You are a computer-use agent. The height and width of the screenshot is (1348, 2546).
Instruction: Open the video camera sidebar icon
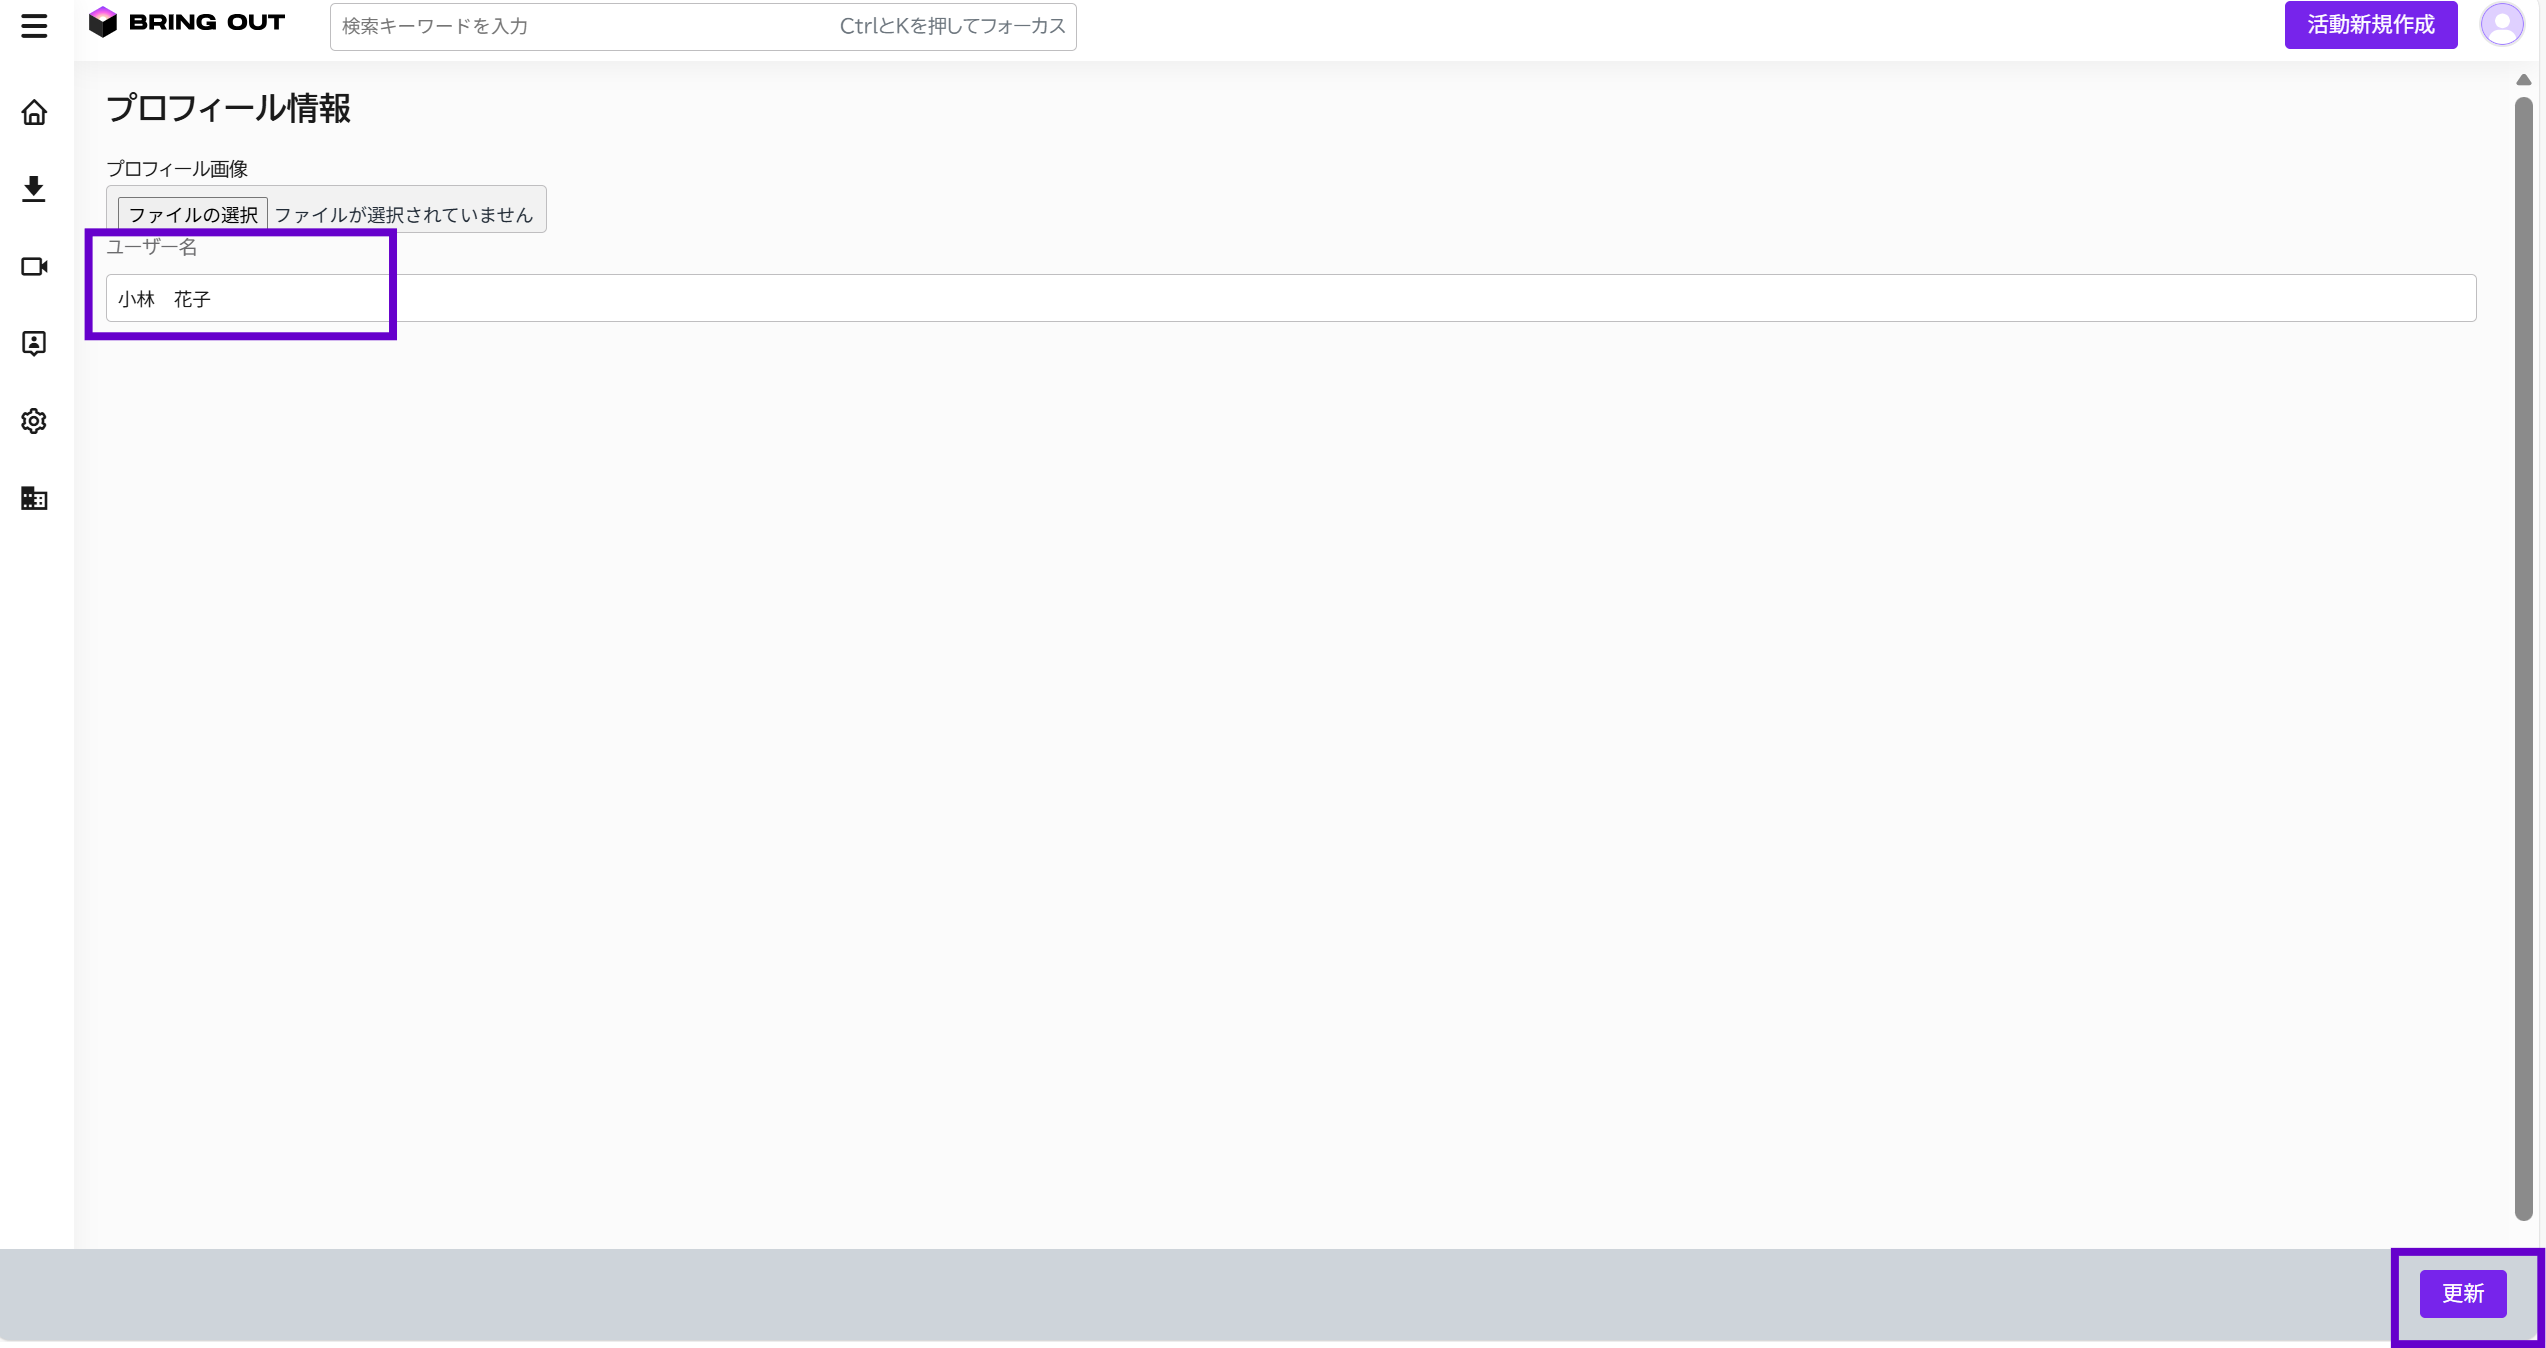(34, 266)
